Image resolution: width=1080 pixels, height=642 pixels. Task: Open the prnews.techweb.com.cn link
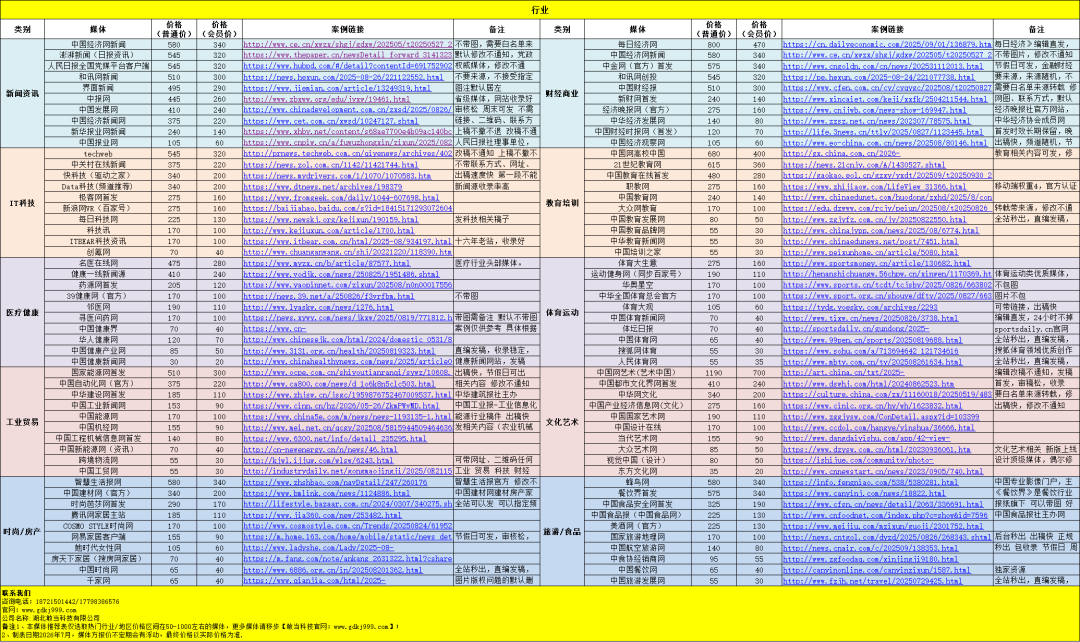click(x=347, y=154)
